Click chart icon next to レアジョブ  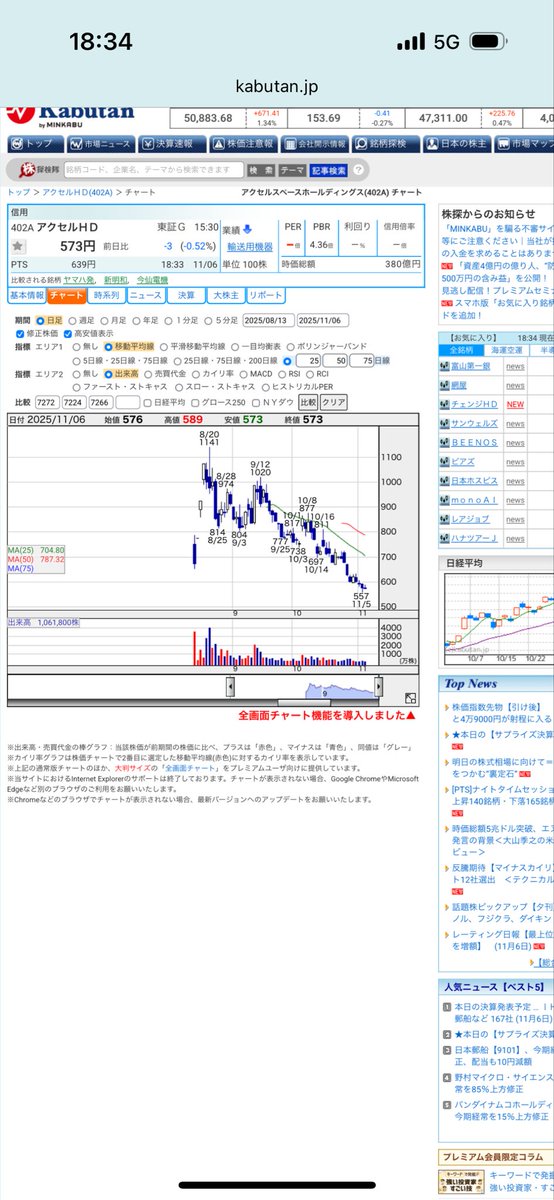tap(444, 518)
